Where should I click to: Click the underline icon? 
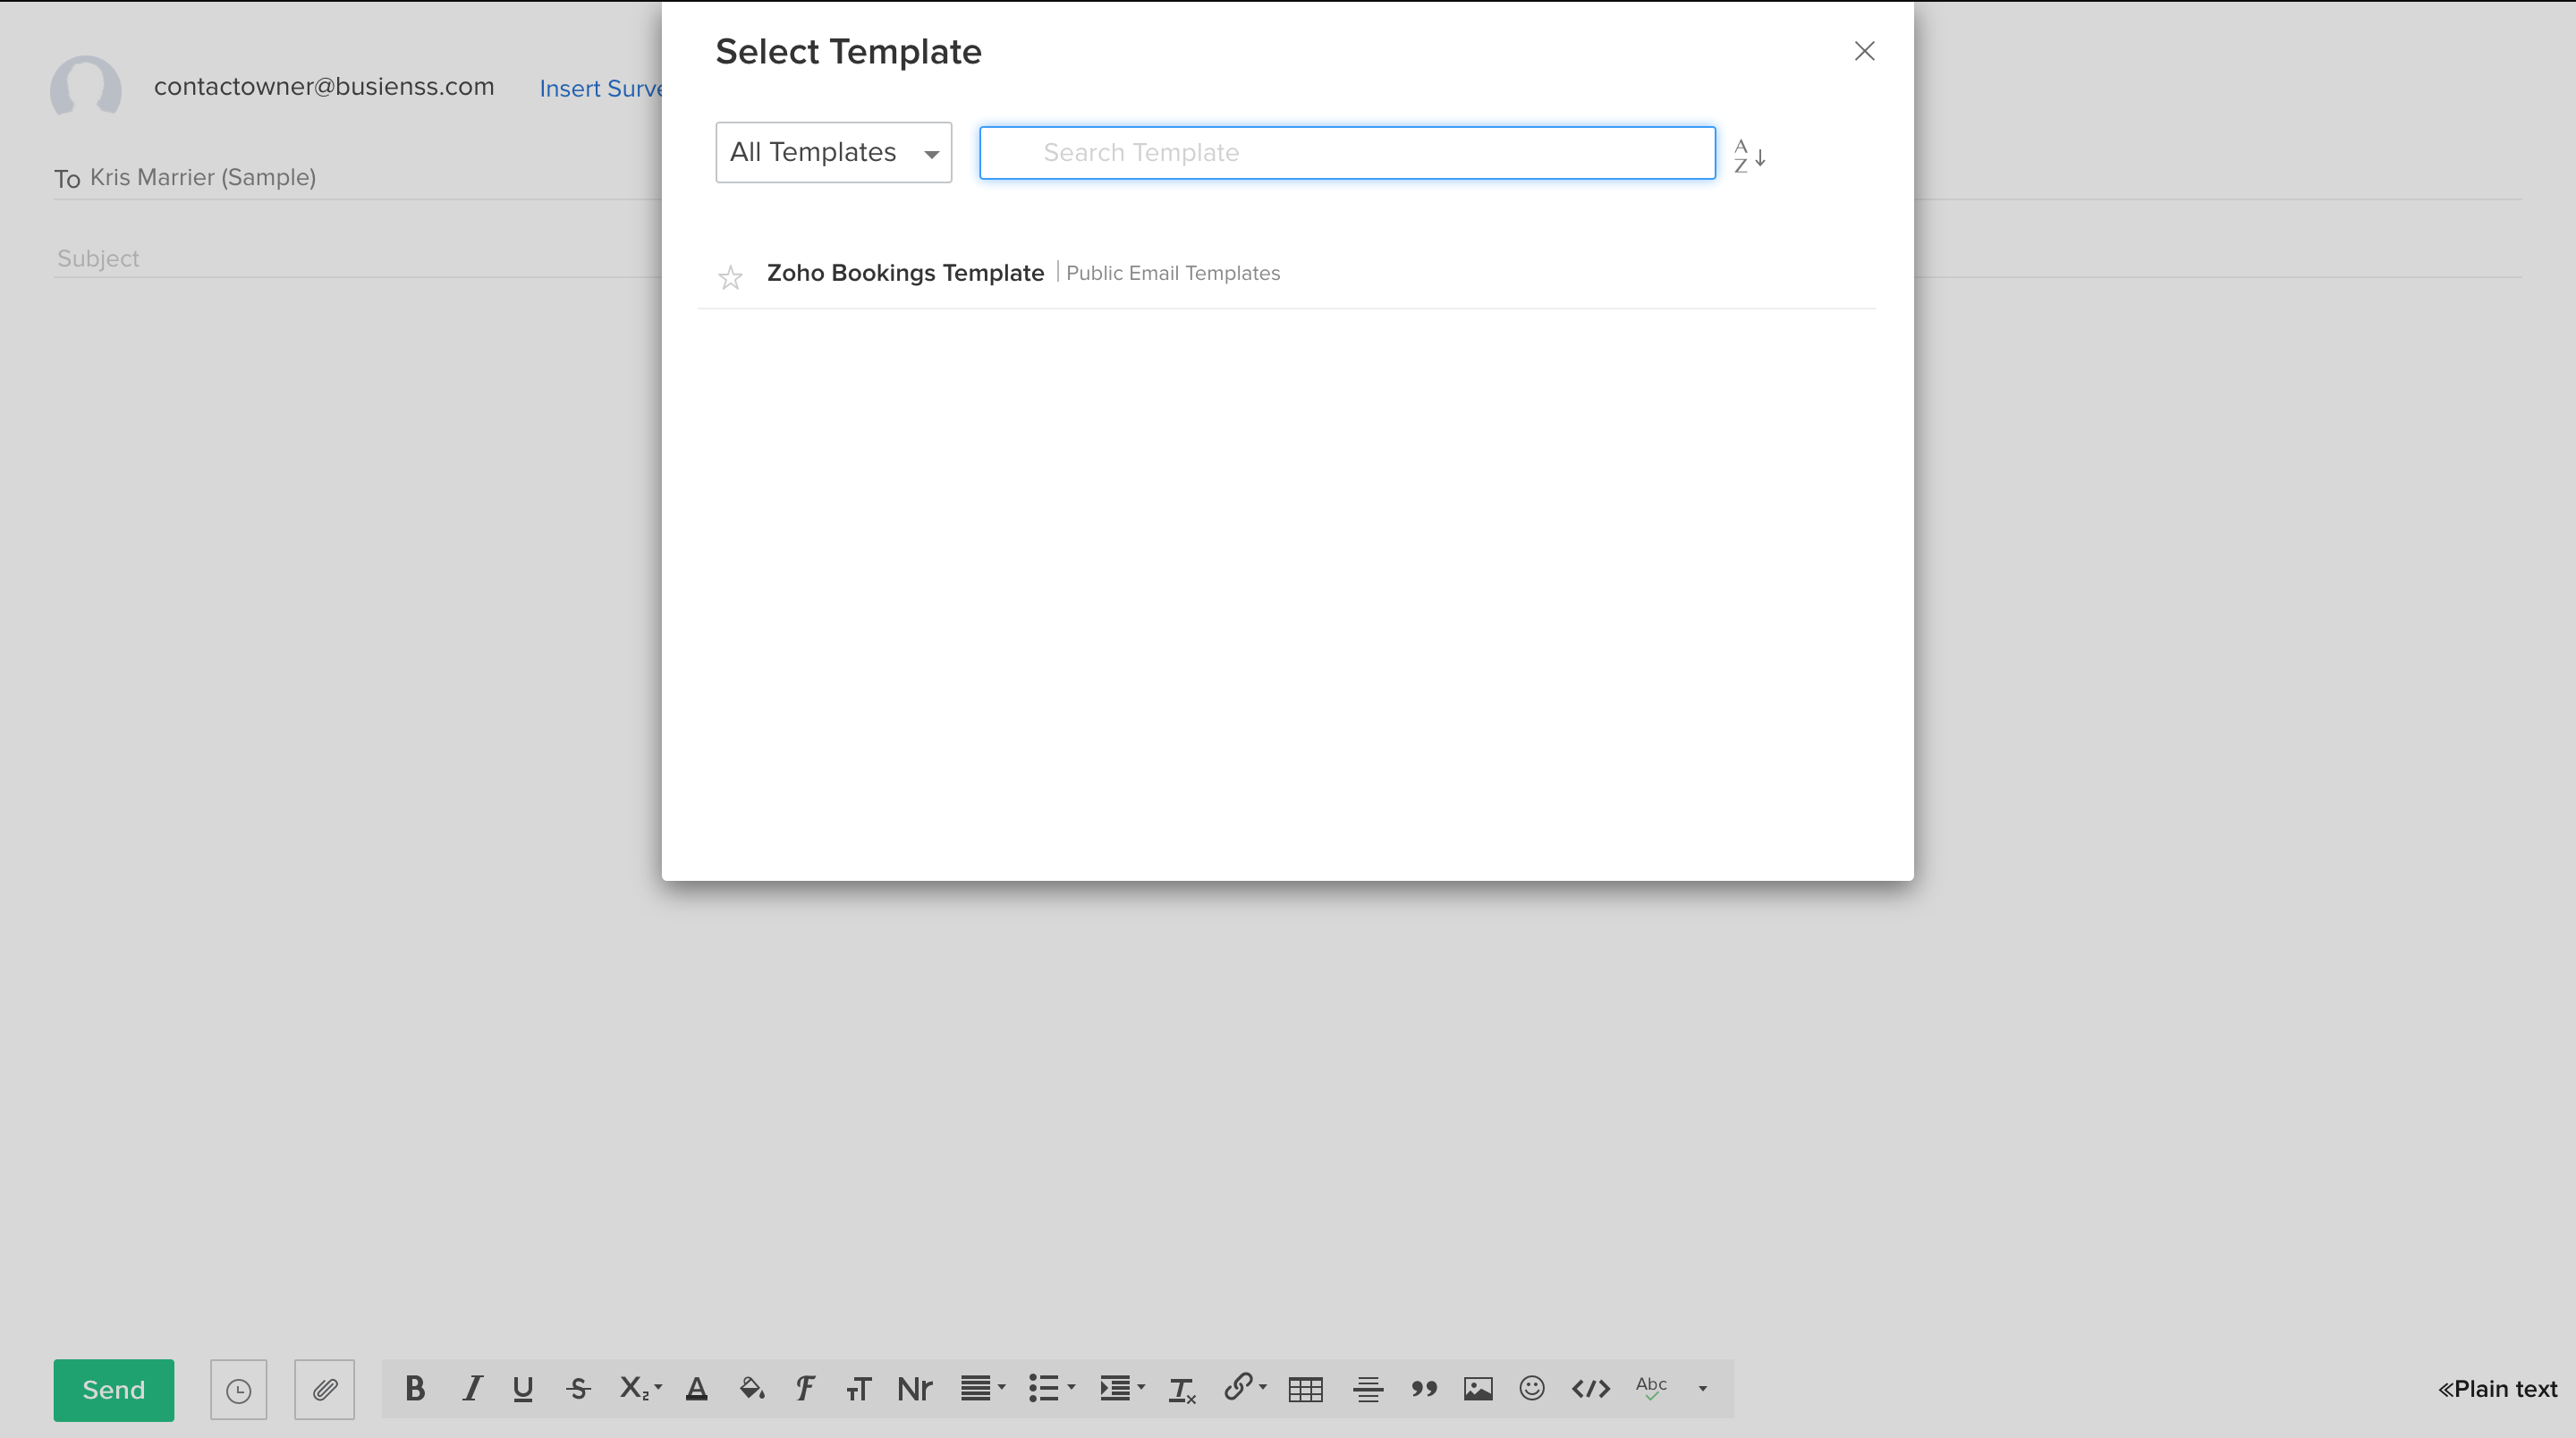[523, 1388]
